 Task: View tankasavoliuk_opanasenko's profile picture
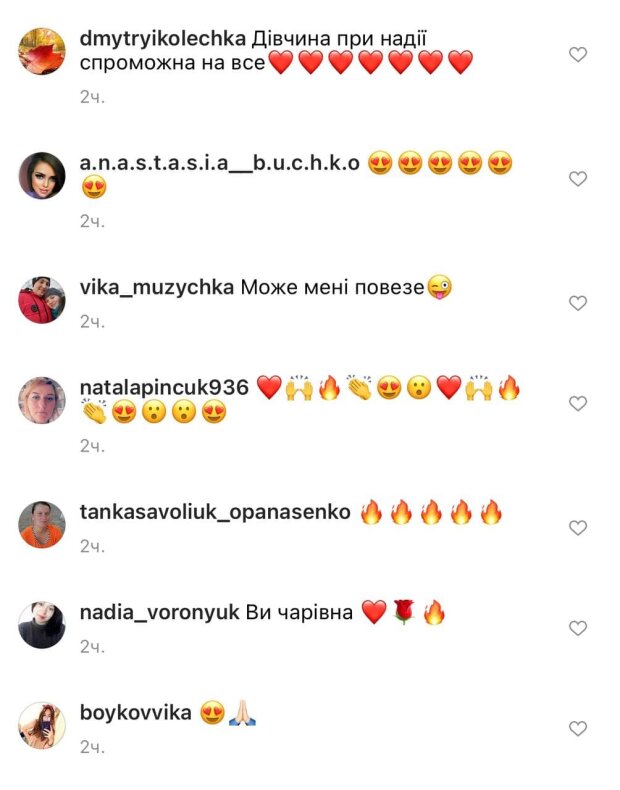click(42, 524)
